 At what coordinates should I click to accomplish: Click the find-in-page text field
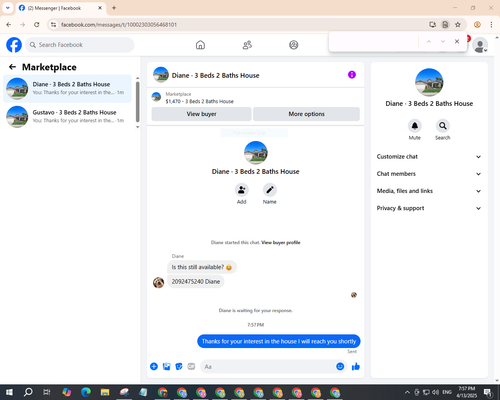point(375,41)
